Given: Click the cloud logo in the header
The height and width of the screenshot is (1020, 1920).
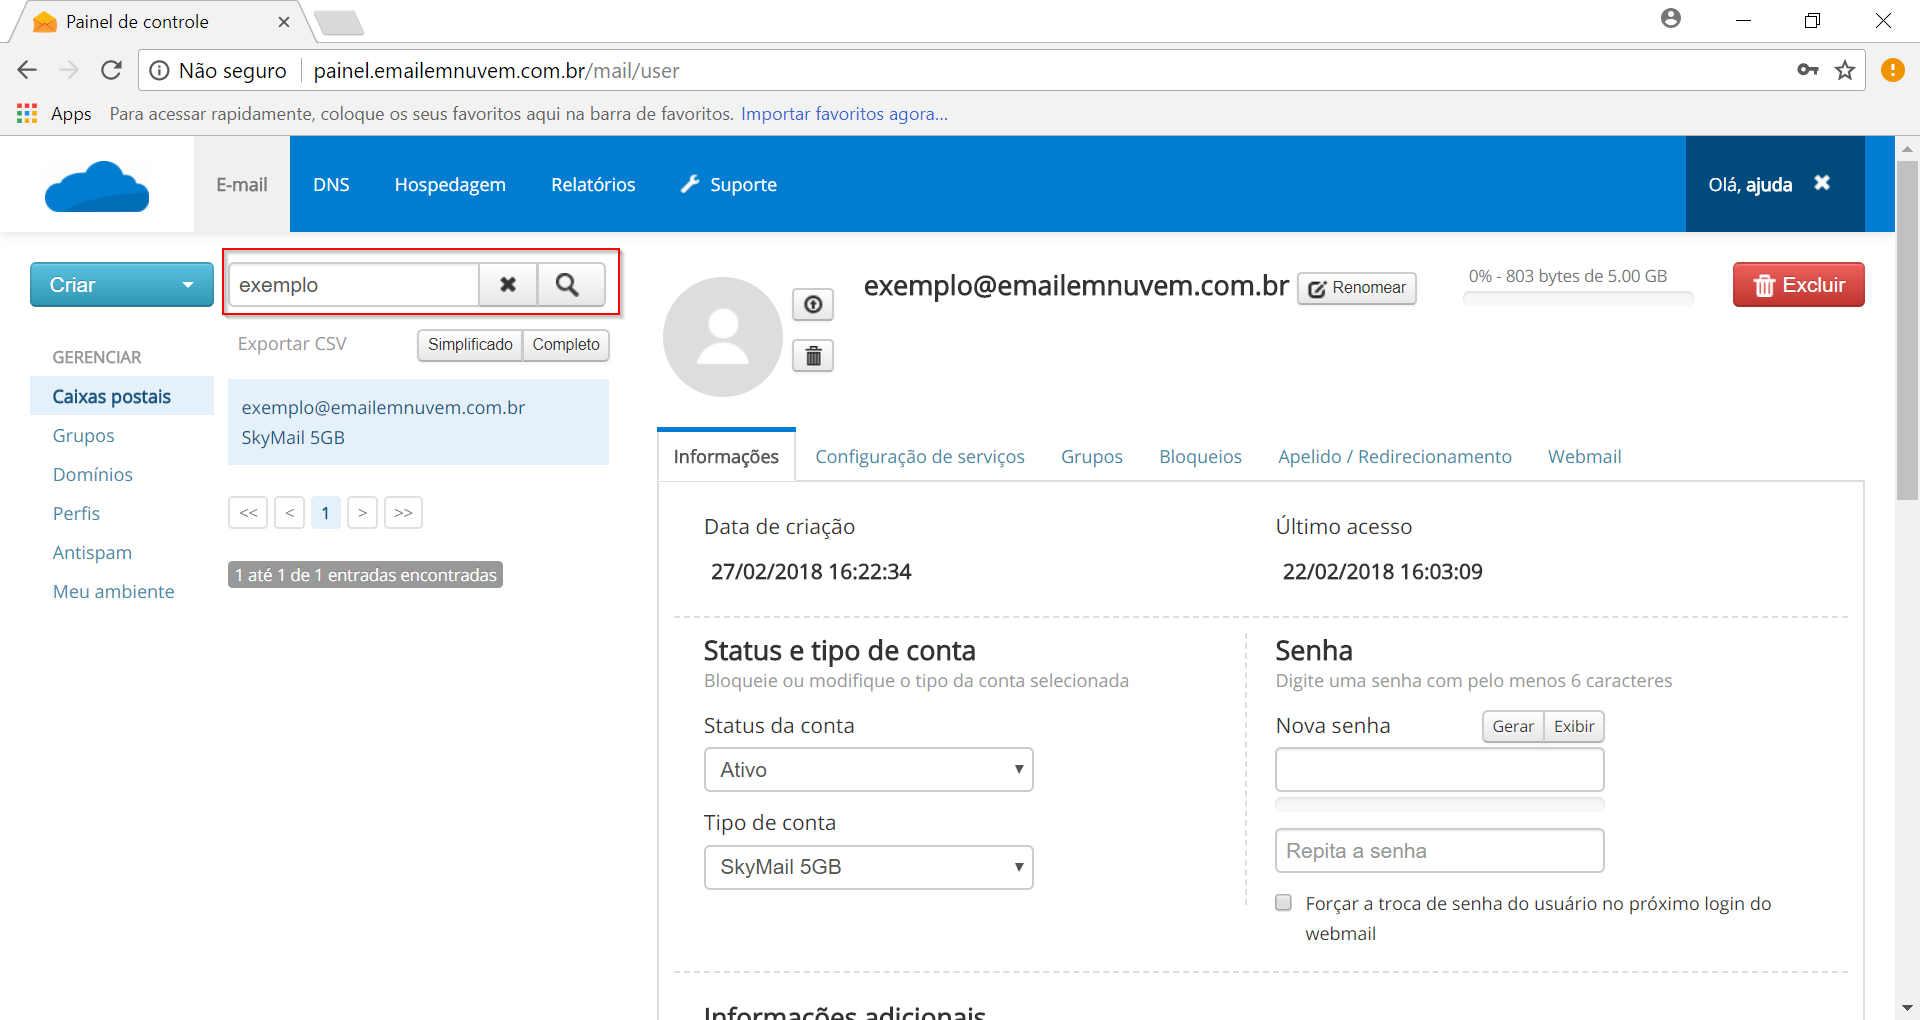Looking at the screenshot, I should point(97,186).
